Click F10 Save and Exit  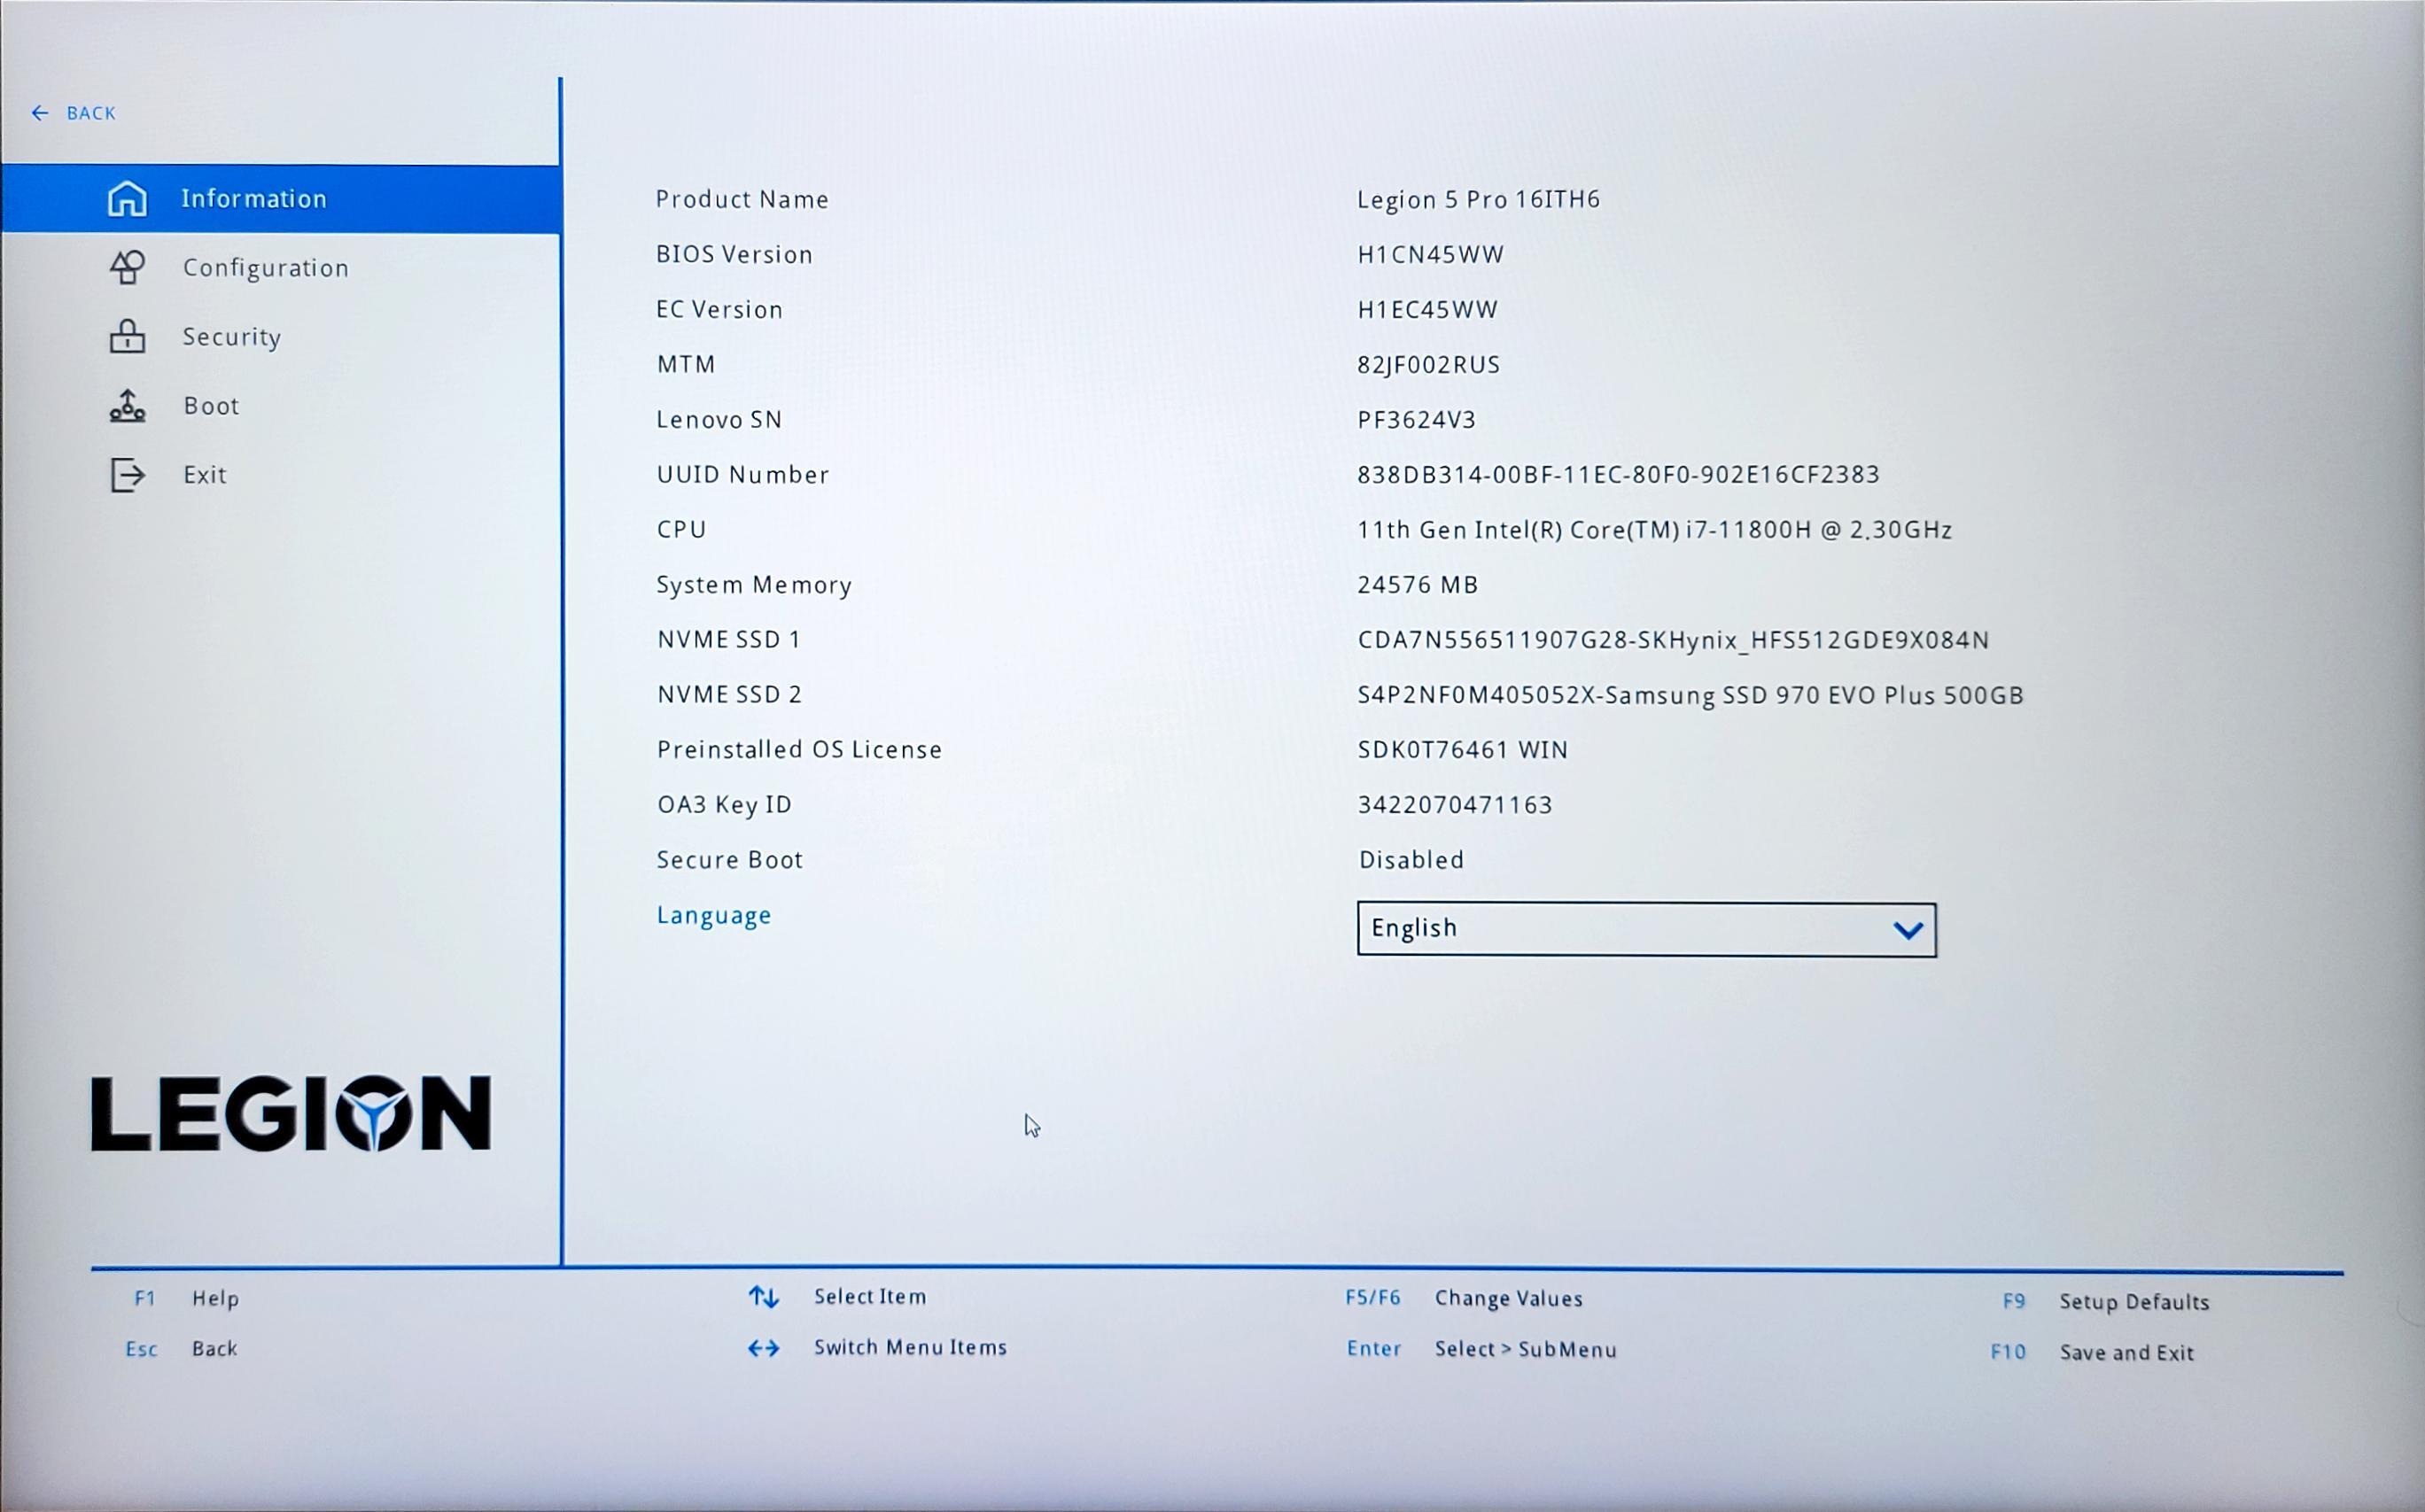[2092, 1352]
